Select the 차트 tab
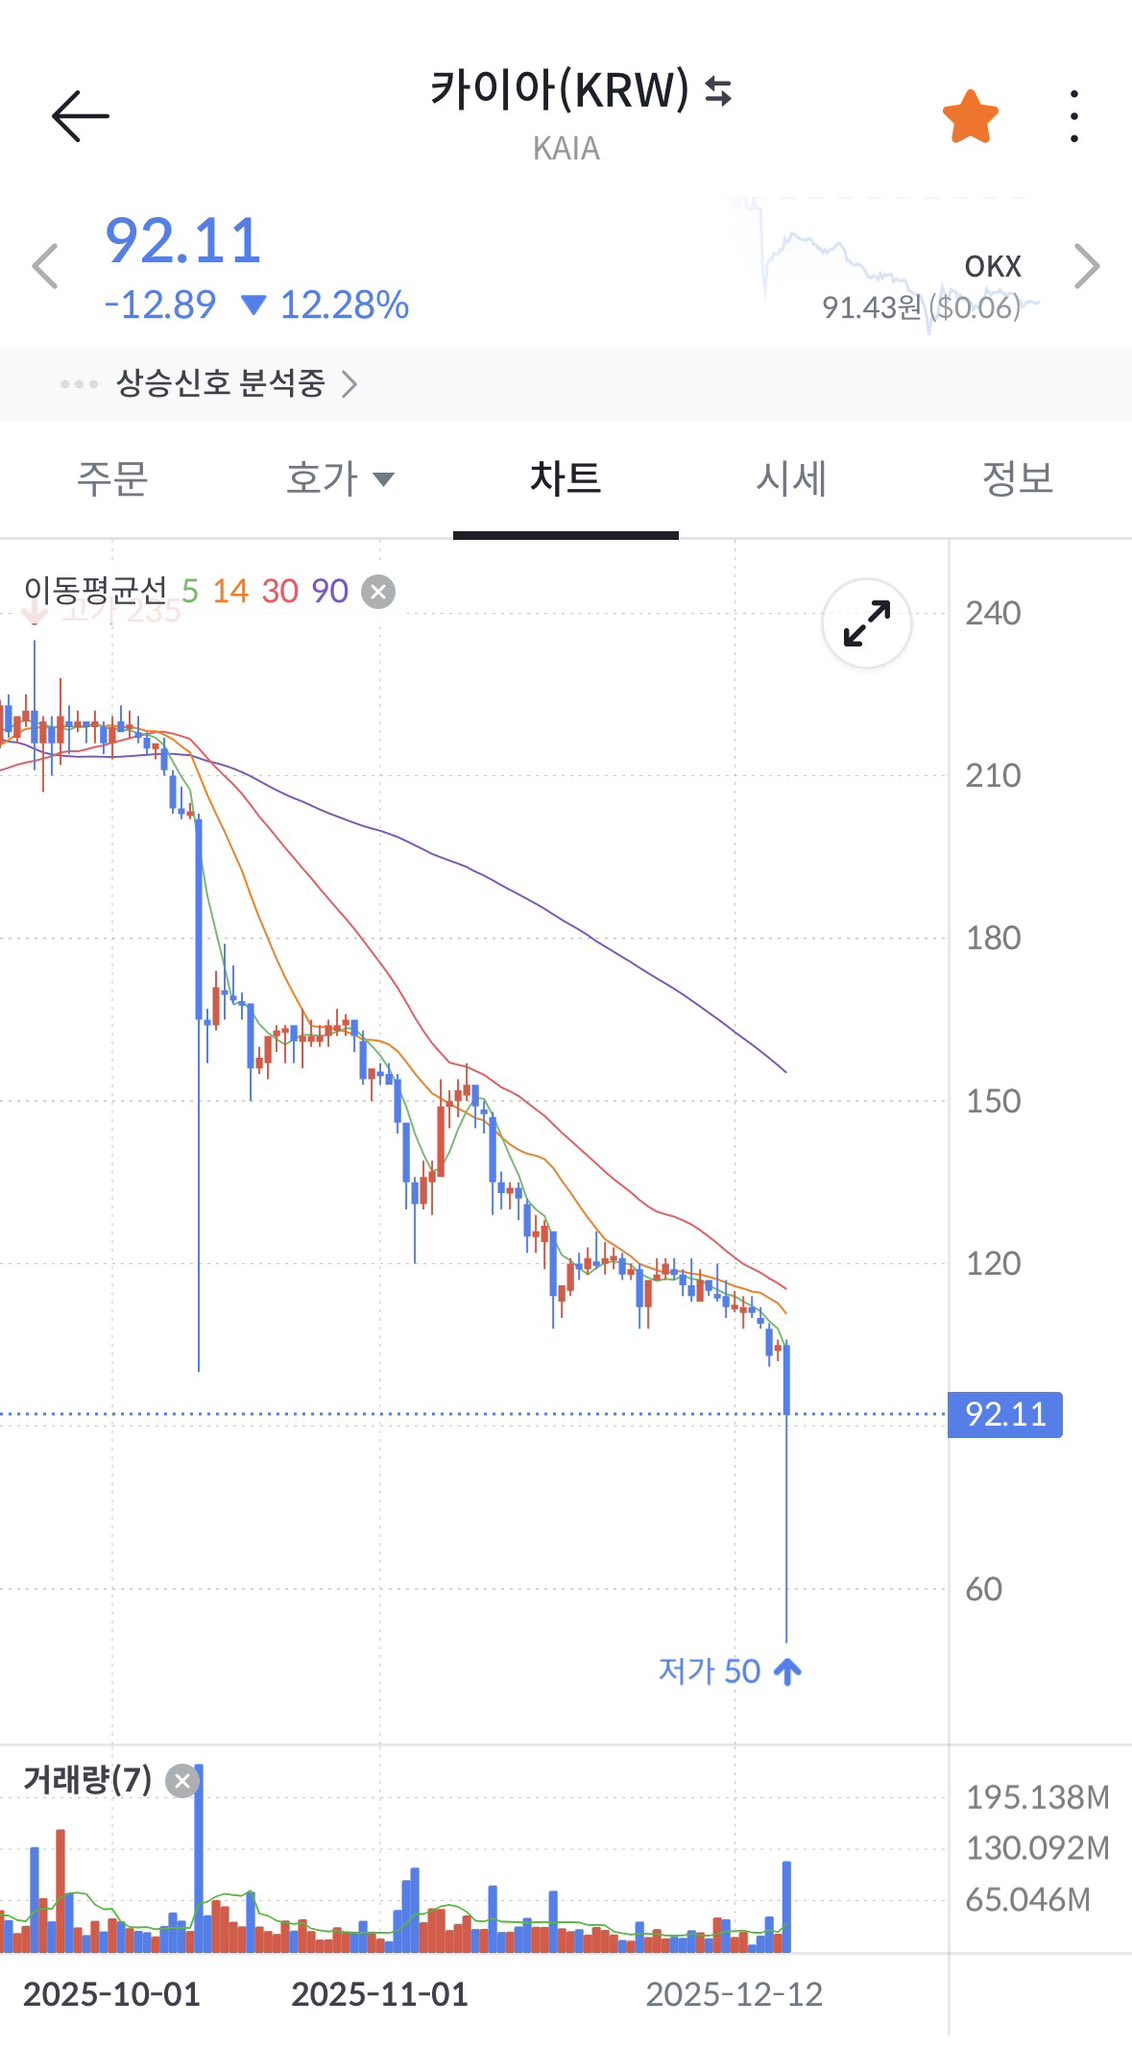The image size is (1132, 2048). tap(565, 479)
